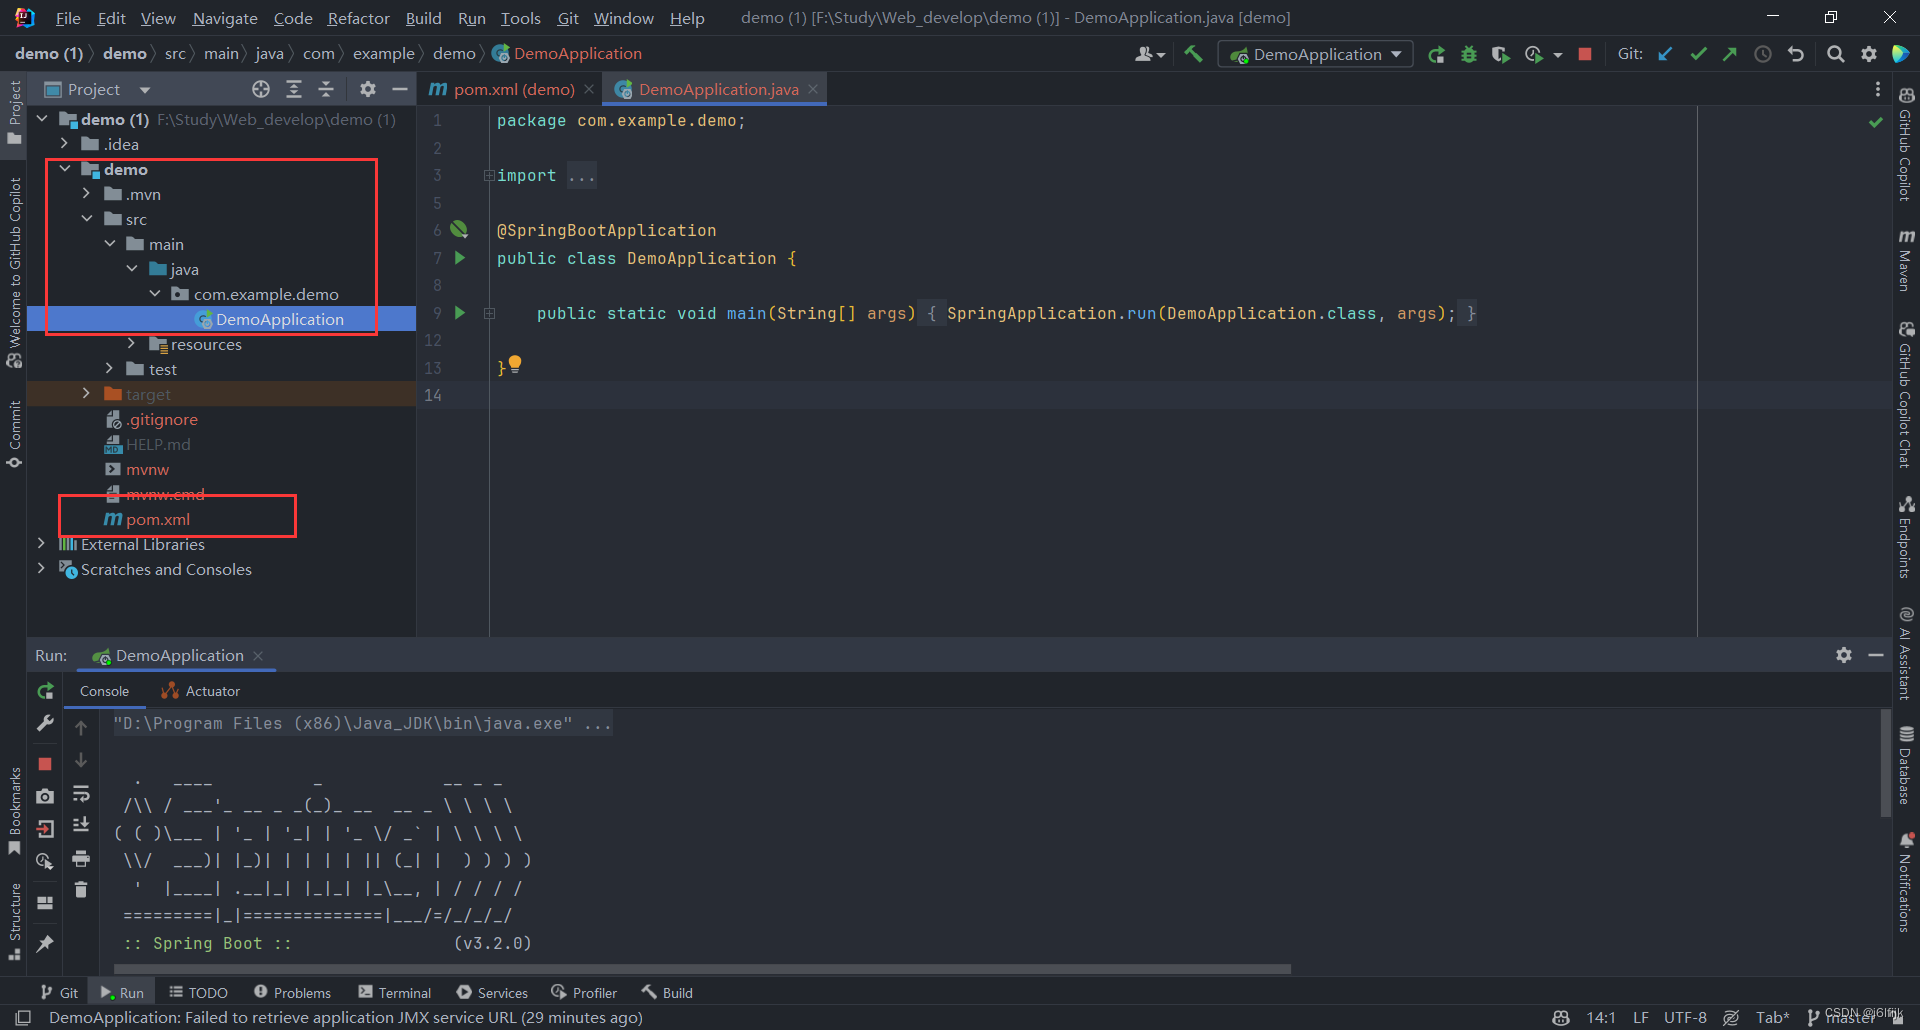Open the Terminal tool window
Viewport: 1920px width, 1030px height.
pyautogui.click(x=394, y=992)
